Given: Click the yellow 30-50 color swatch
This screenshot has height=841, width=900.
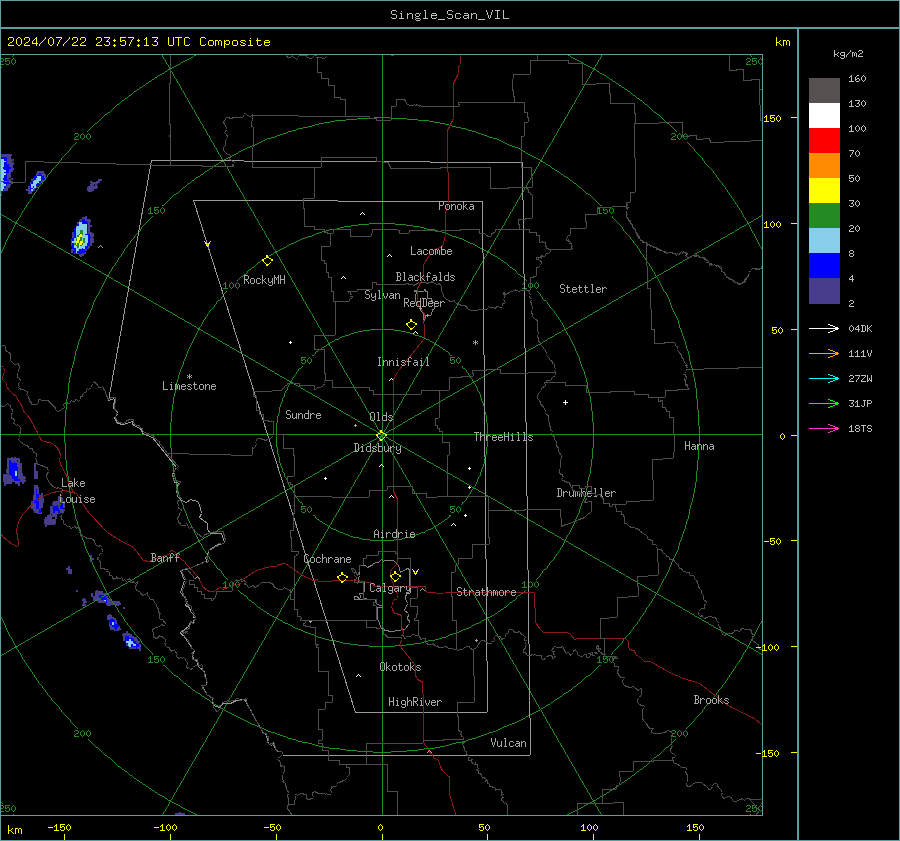Looking at the screenshot, I should [824, 191].
